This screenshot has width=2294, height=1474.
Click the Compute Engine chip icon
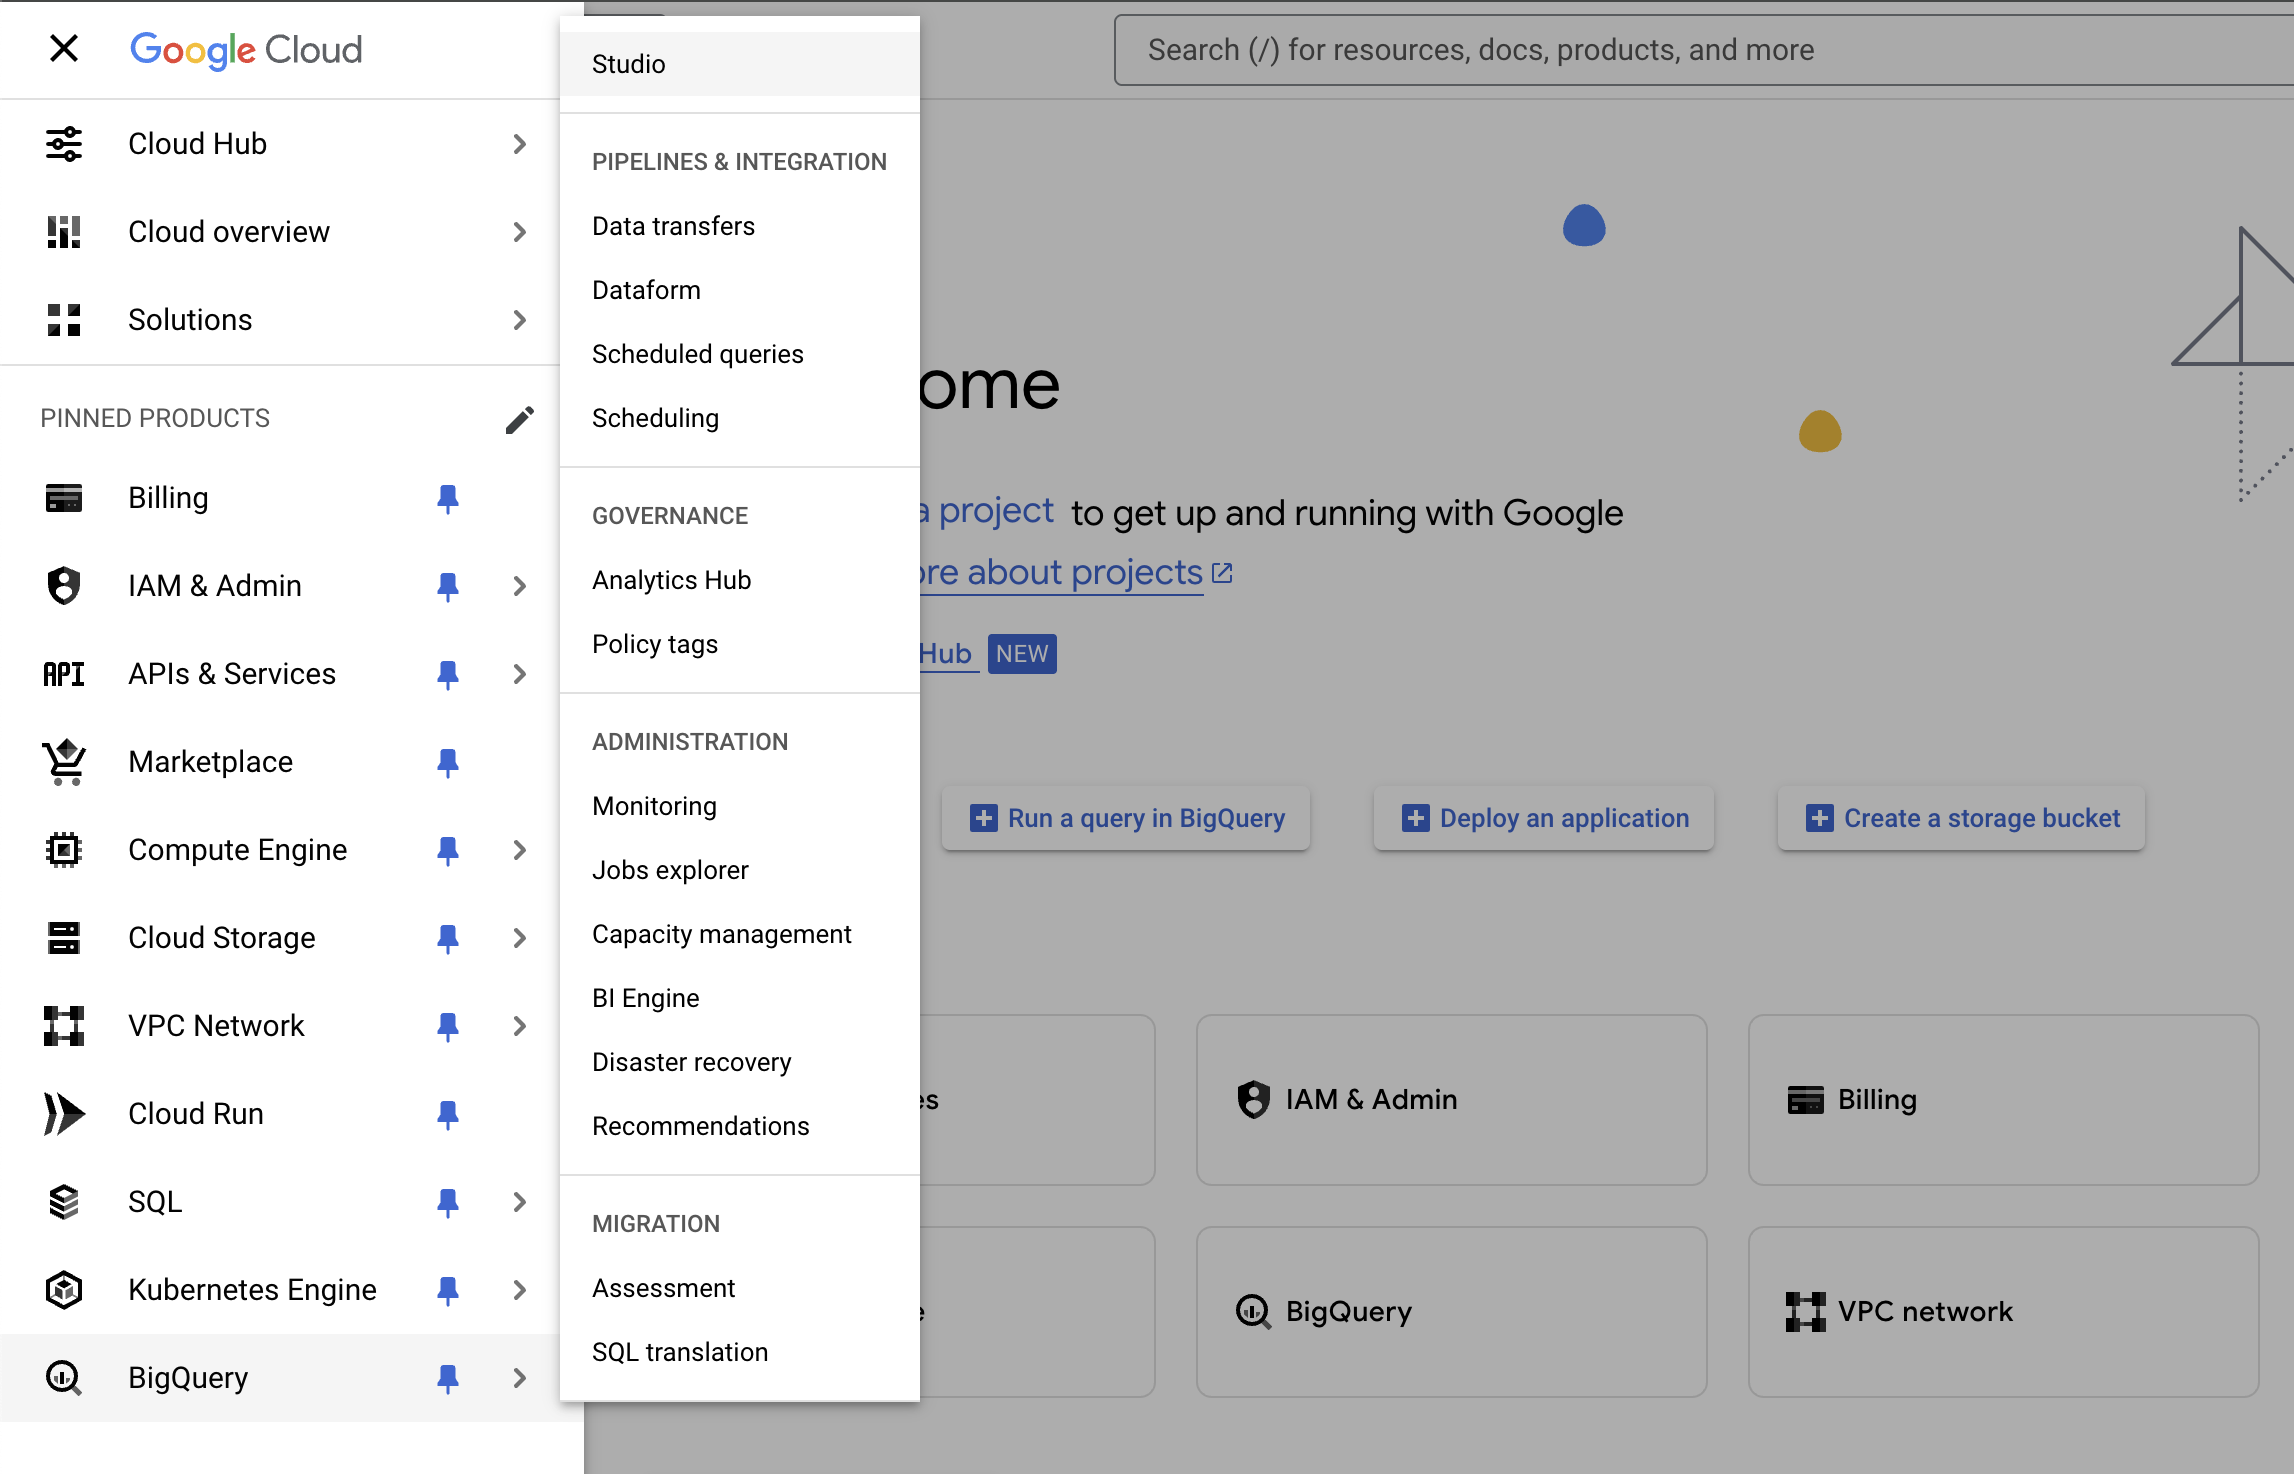pyautogui.click(x=64, y=850)
